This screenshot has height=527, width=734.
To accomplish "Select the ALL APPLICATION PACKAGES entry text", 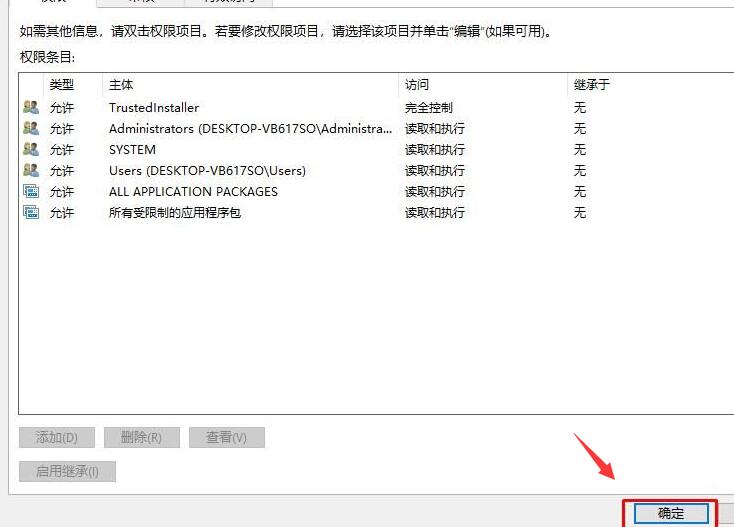I will click(193, 192).
